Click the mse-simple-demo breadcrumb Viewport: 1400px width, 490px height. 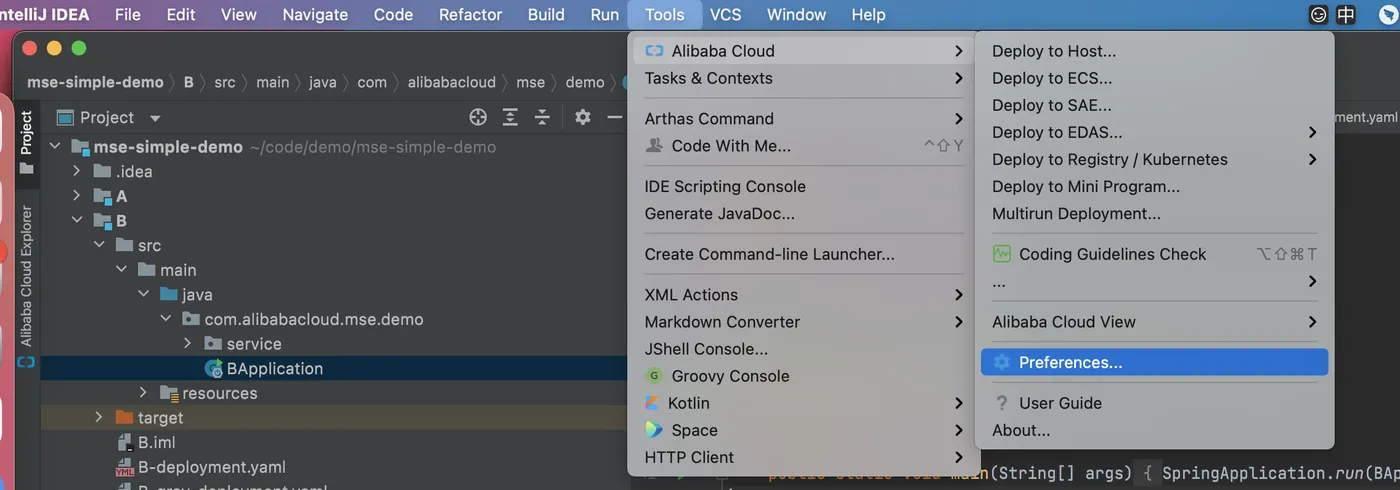point(95,82)
